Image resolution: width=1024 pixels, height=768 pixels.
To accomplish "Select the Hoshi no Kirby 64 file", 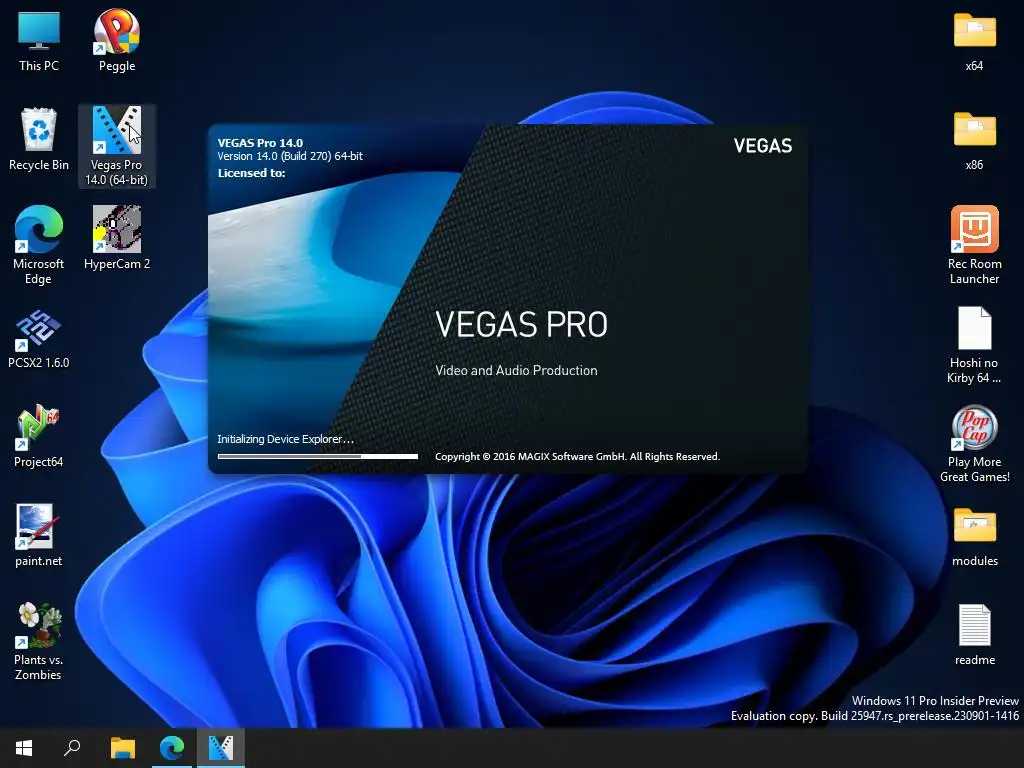I will pyautogui.click(x=974, y=345).
